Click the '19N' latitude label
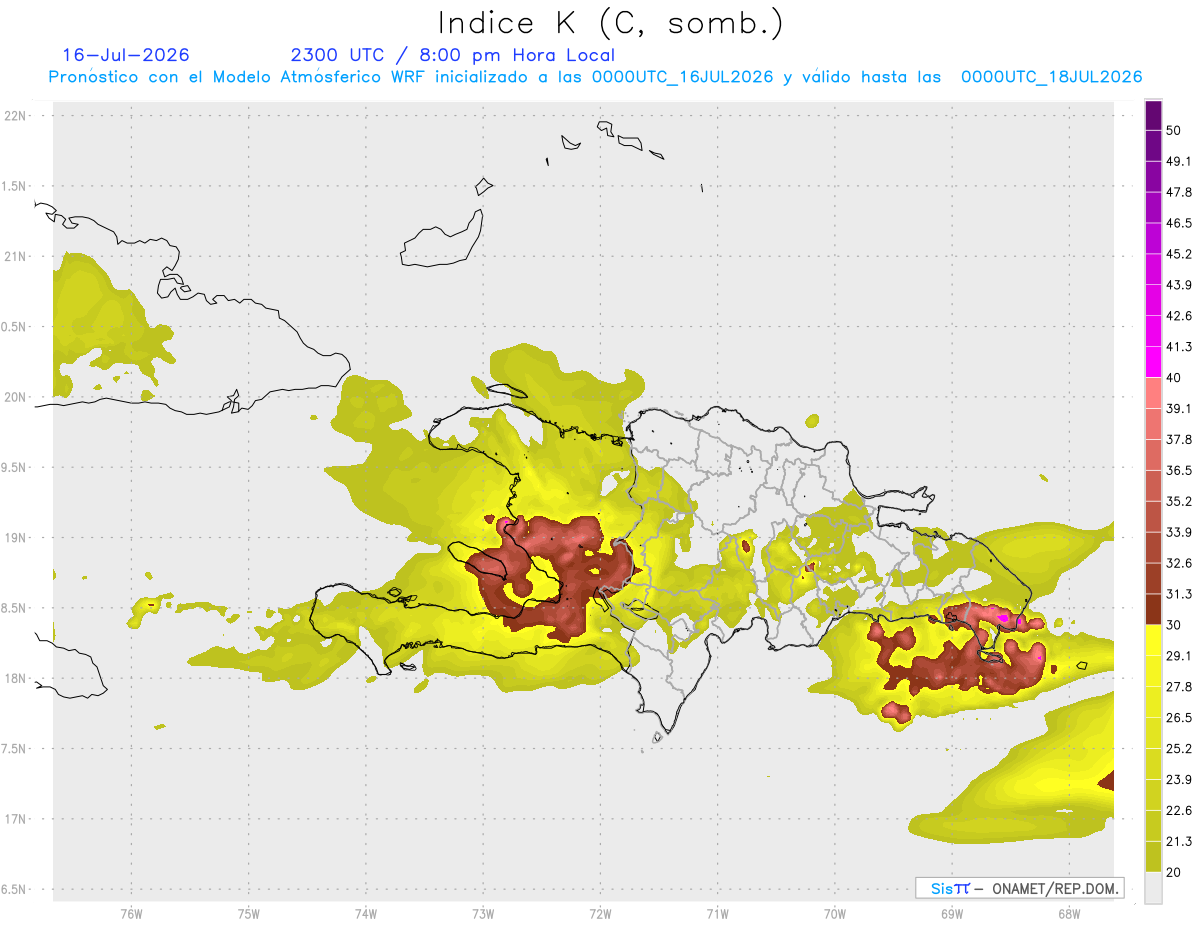 [x=16, y=537]
